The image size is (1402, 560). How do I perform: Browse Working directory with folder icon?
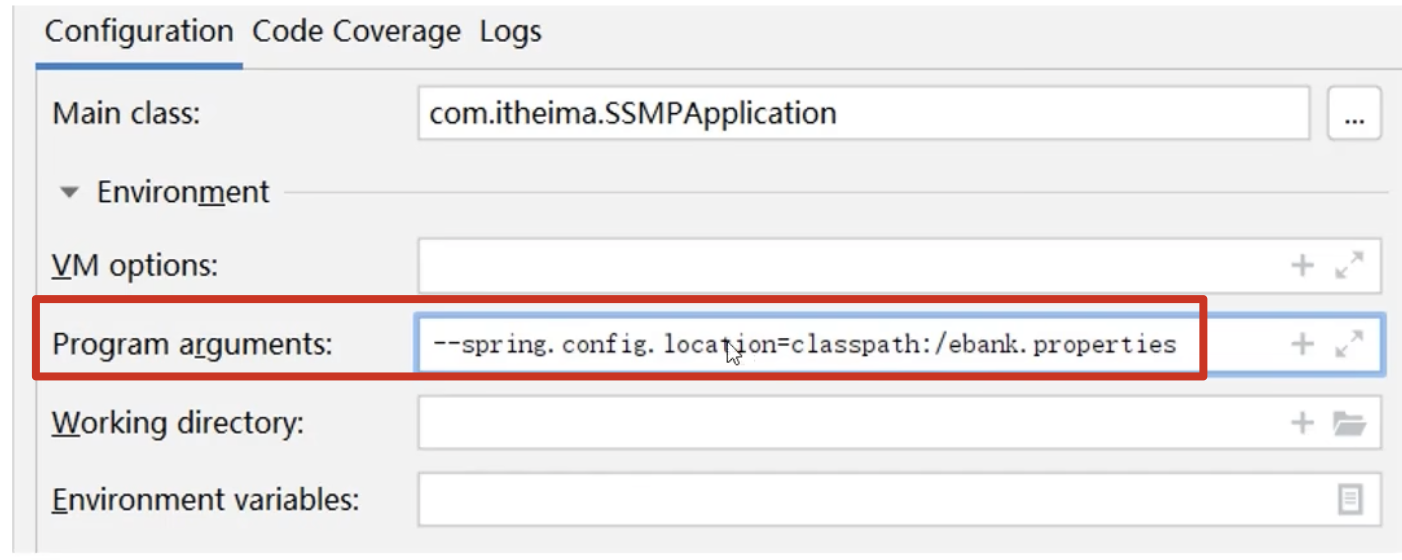(x=1349, y=422)
